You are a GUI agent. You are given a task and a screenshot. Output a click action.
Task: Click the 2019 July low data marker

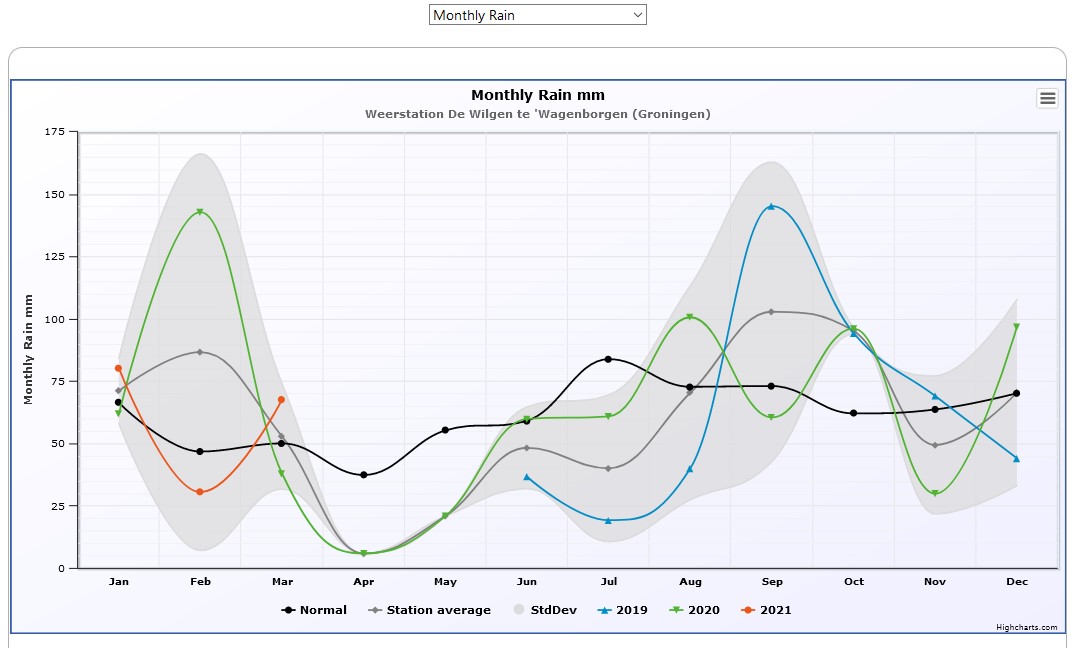tap(608, 520)
